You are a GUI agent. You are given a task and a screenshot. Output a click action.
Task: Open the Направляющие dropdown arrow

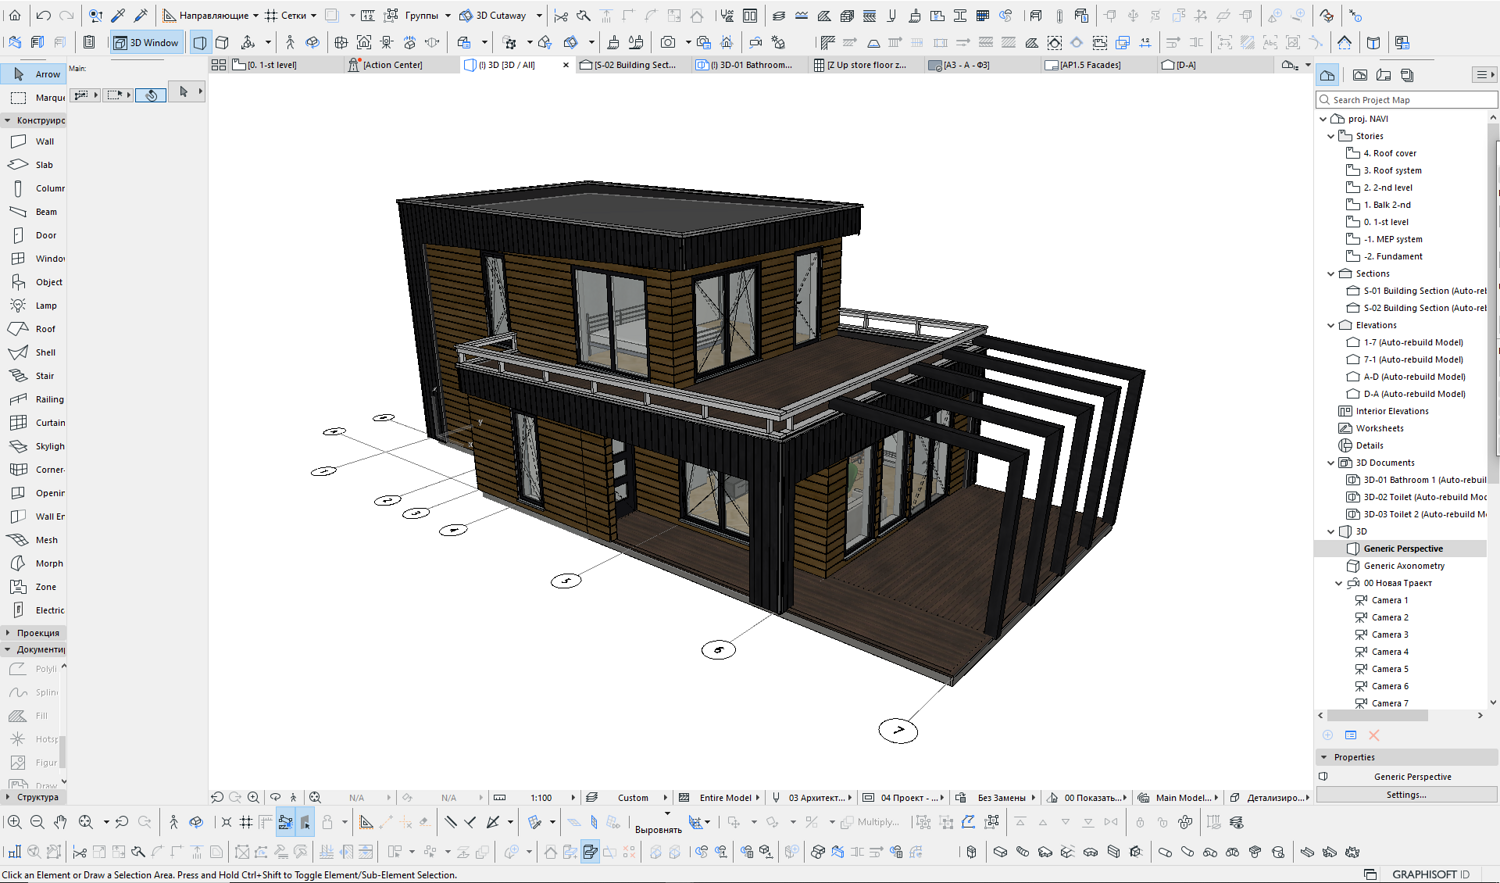[x=255, y=15]
